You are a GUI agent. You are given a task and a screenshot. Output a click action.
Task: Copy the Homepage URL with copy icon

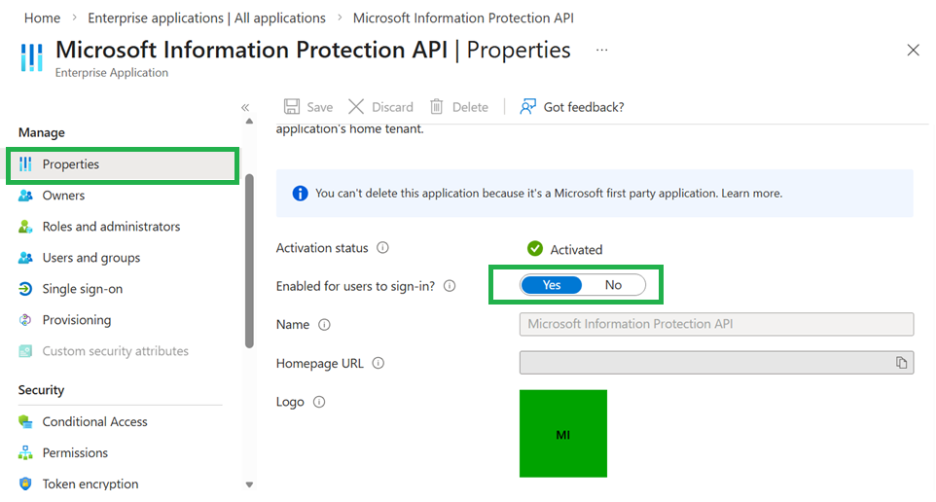coord(901,363)
